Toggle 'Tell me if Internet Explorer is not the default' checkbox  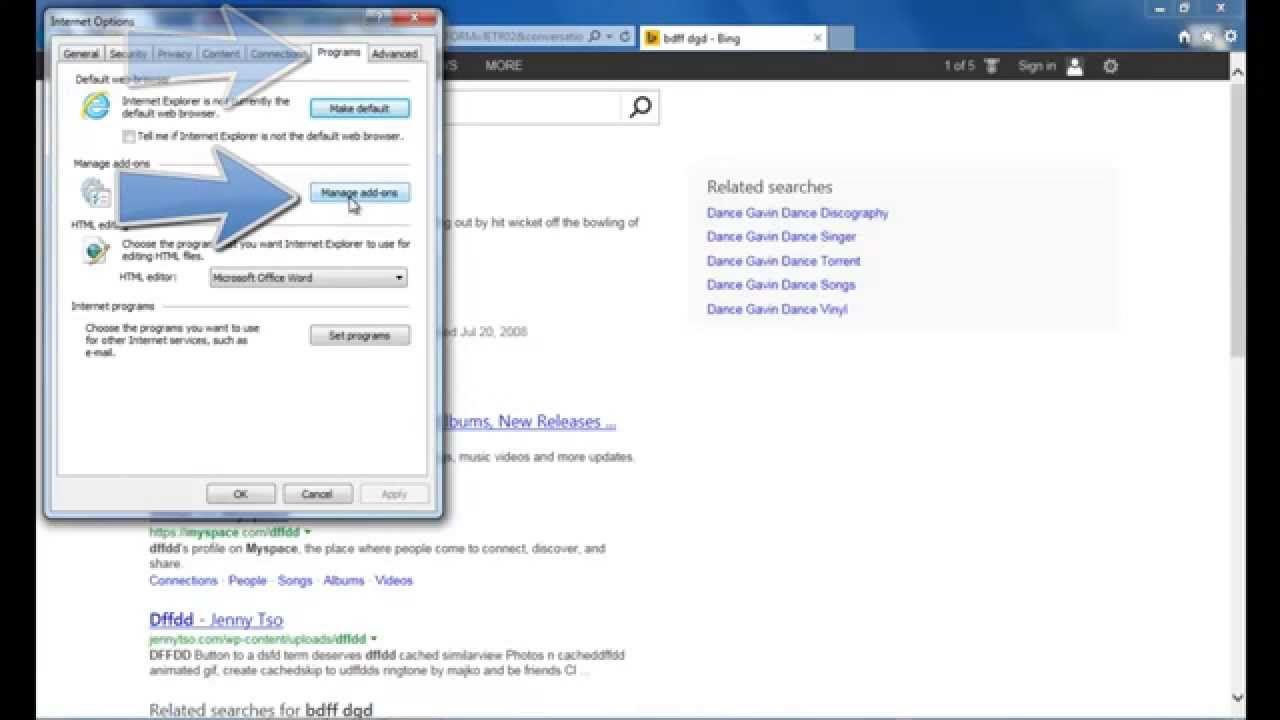tap(128, 136)
